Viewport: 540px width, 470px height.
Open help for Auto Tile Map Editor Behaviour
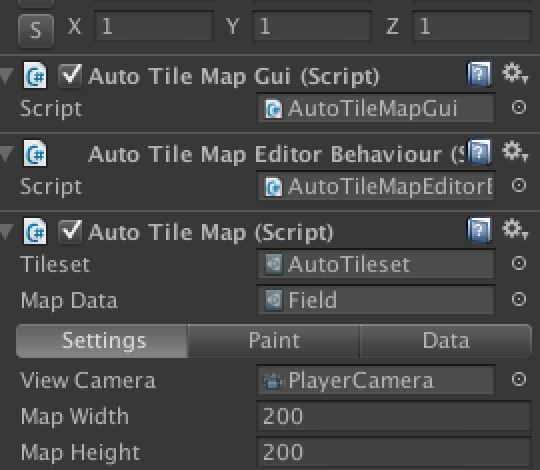479,152
